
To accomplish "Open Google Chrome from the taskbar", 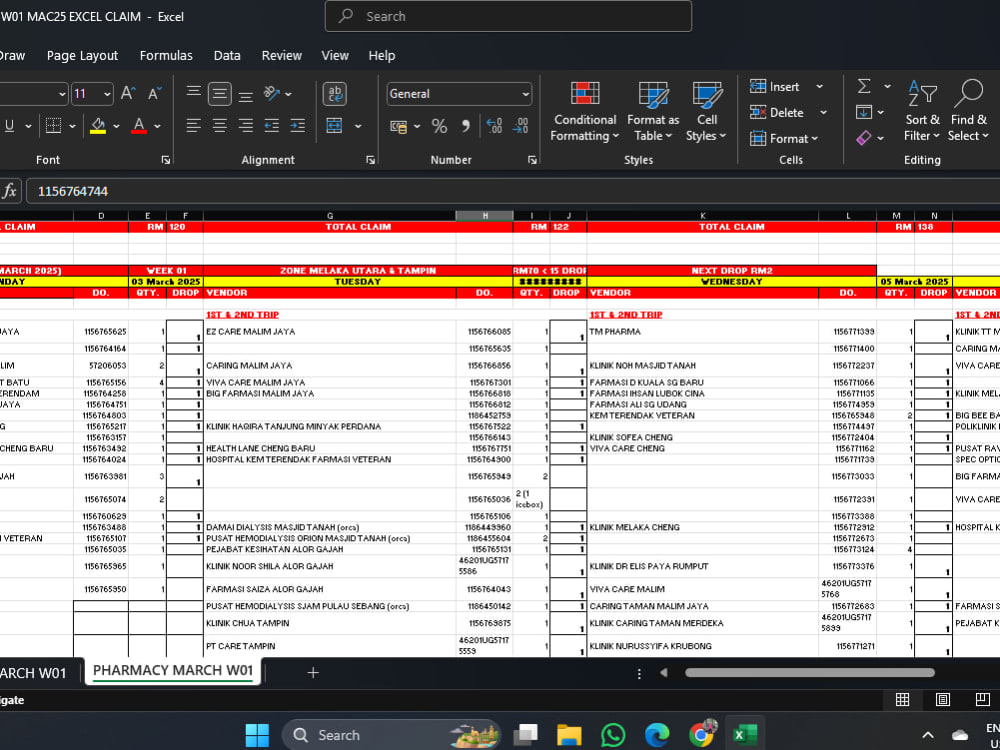I will click(702, 735).
